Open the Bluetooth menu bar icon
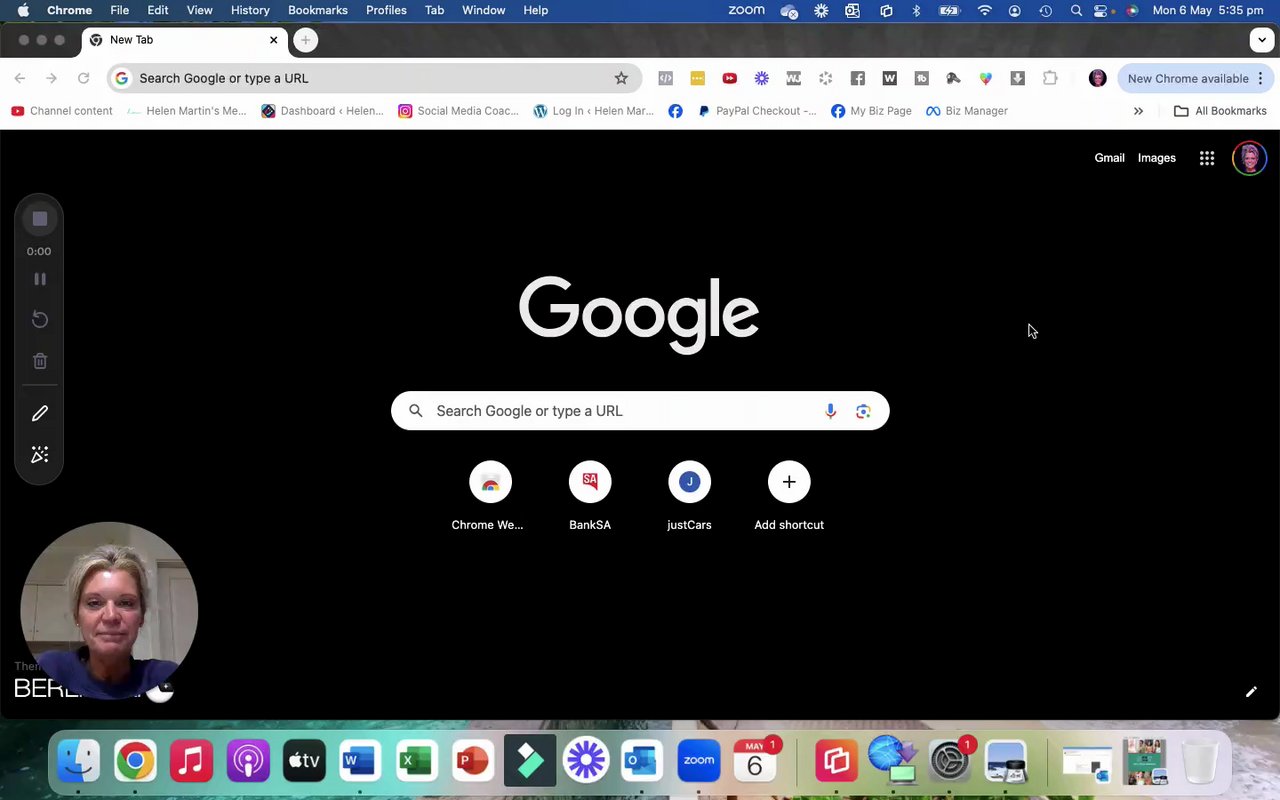The image size is (1280, 800). 916,10
